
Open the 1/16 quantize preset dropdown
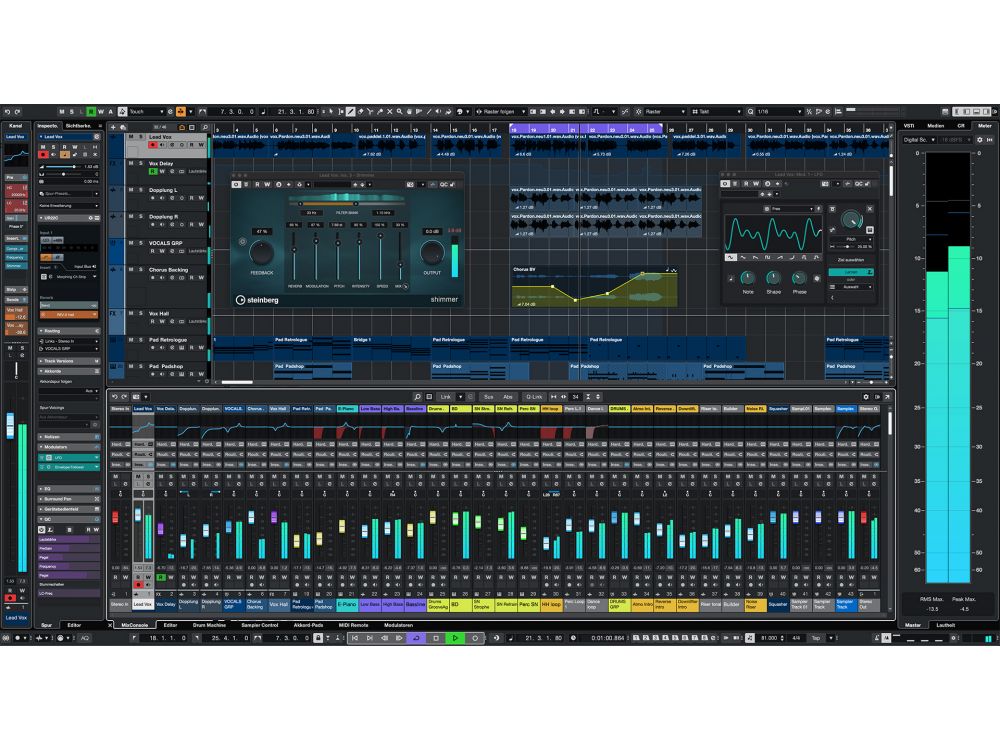tap(775, 111)
